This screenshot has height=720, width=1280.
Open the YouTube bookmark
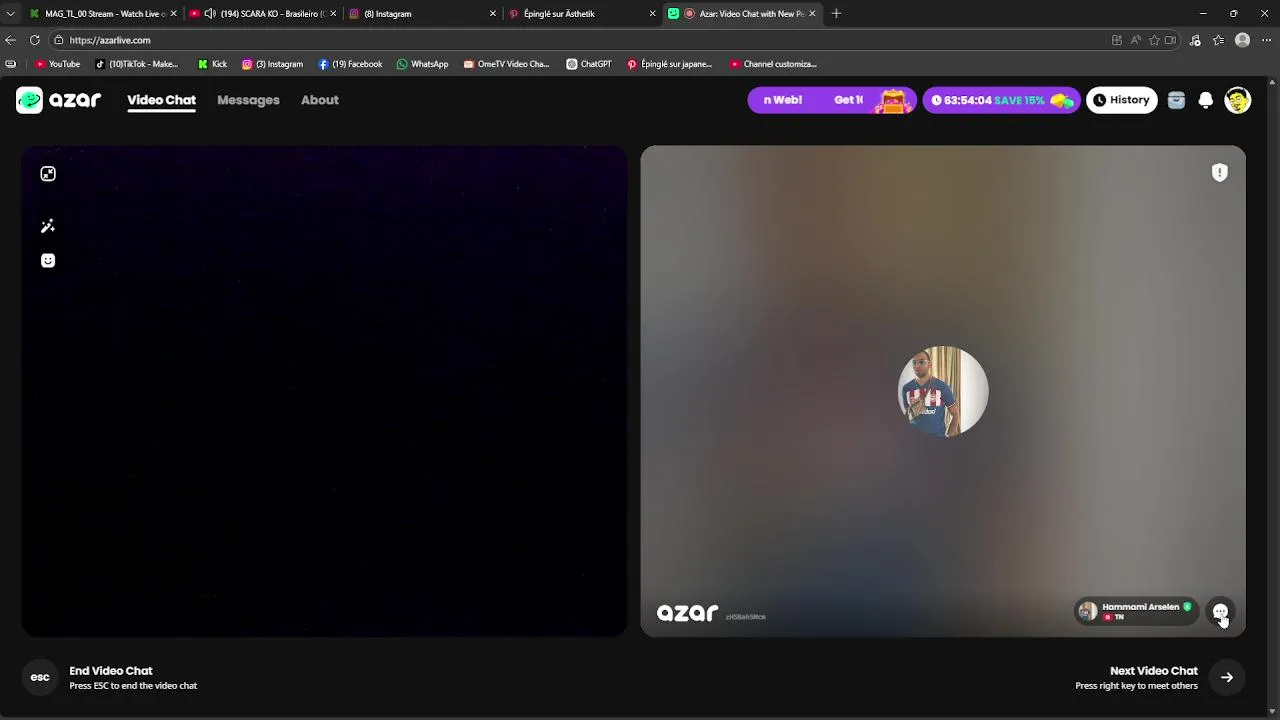(57, 64)
